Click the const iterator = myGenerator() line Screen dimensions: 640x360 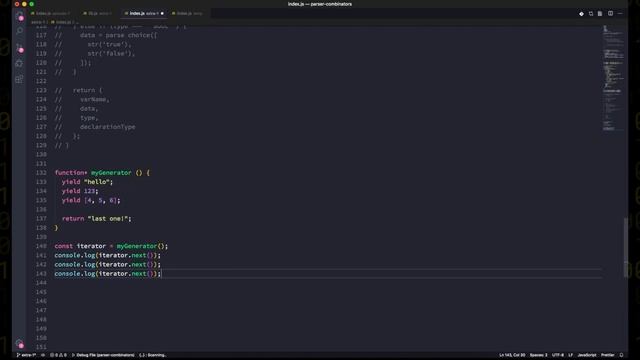pyautogui.click(x=111, y=246)
